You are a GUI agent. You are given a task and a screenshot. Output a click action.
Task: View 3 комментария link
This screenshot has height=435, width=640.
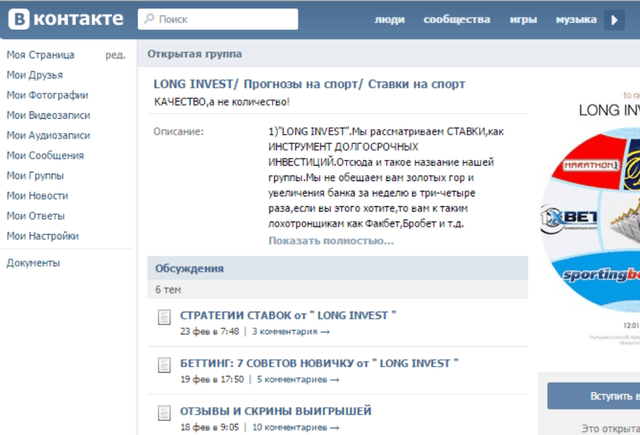tap(291, 332)
